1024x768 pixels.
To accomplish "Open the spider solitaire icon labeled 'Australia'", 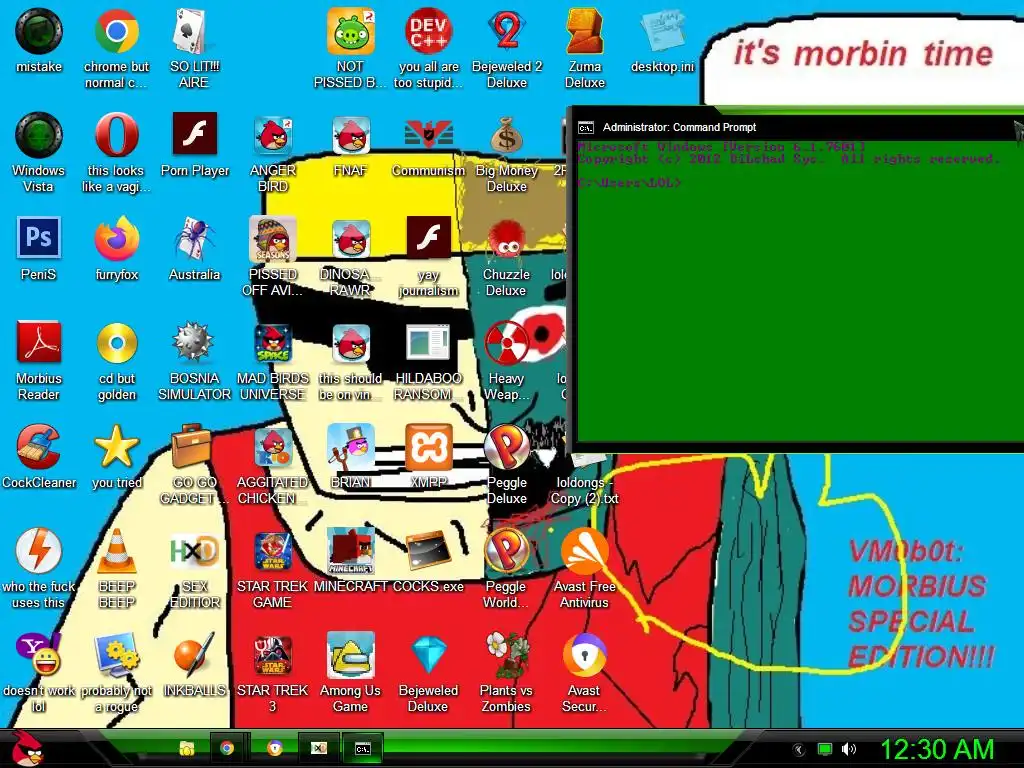I will click(194, 239).
